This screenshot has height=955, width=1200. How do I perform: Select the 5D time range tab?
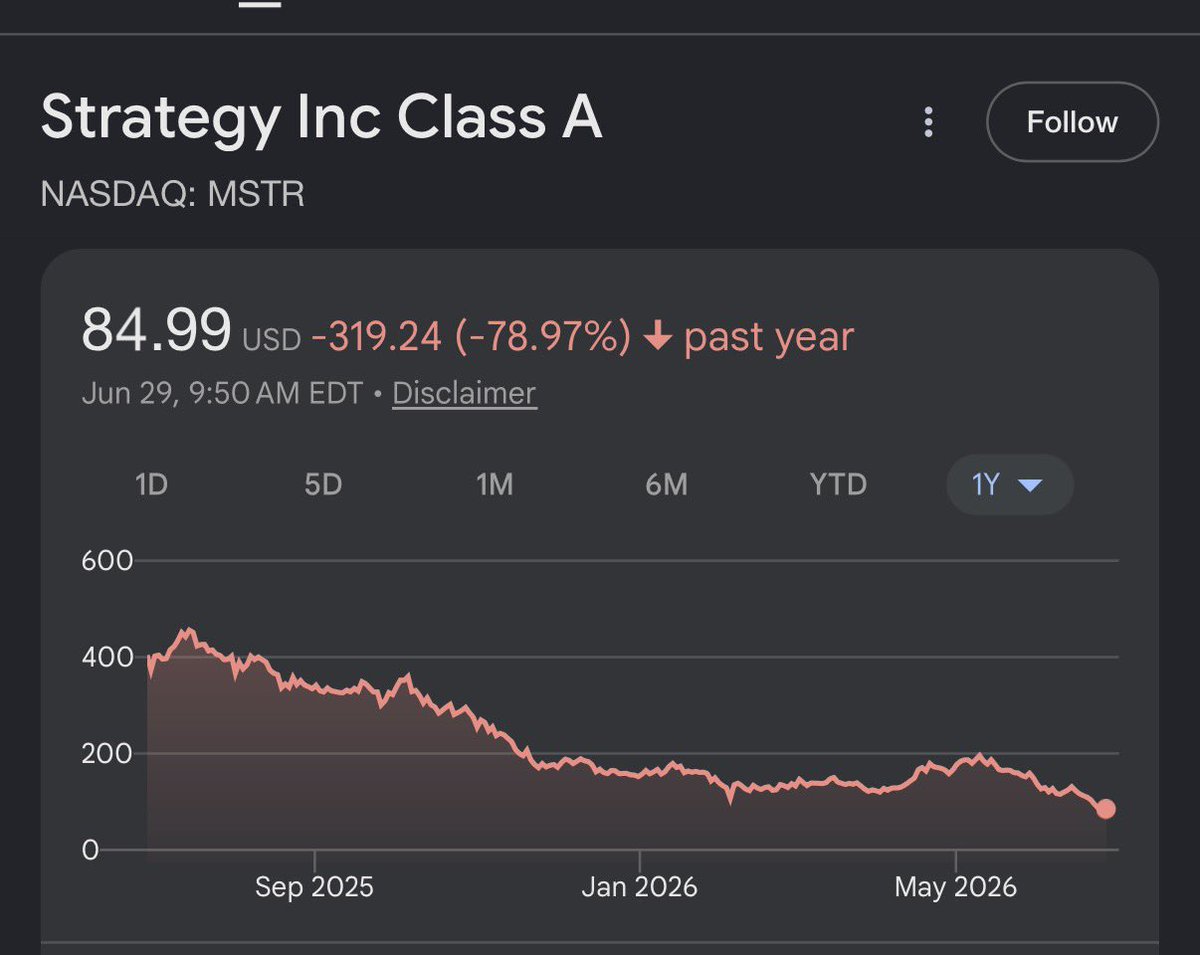(323, 485)
